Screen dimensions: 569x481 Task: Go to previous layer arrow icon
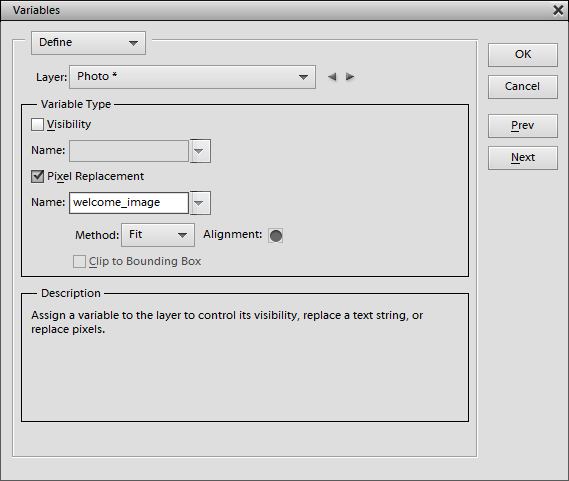332,77
